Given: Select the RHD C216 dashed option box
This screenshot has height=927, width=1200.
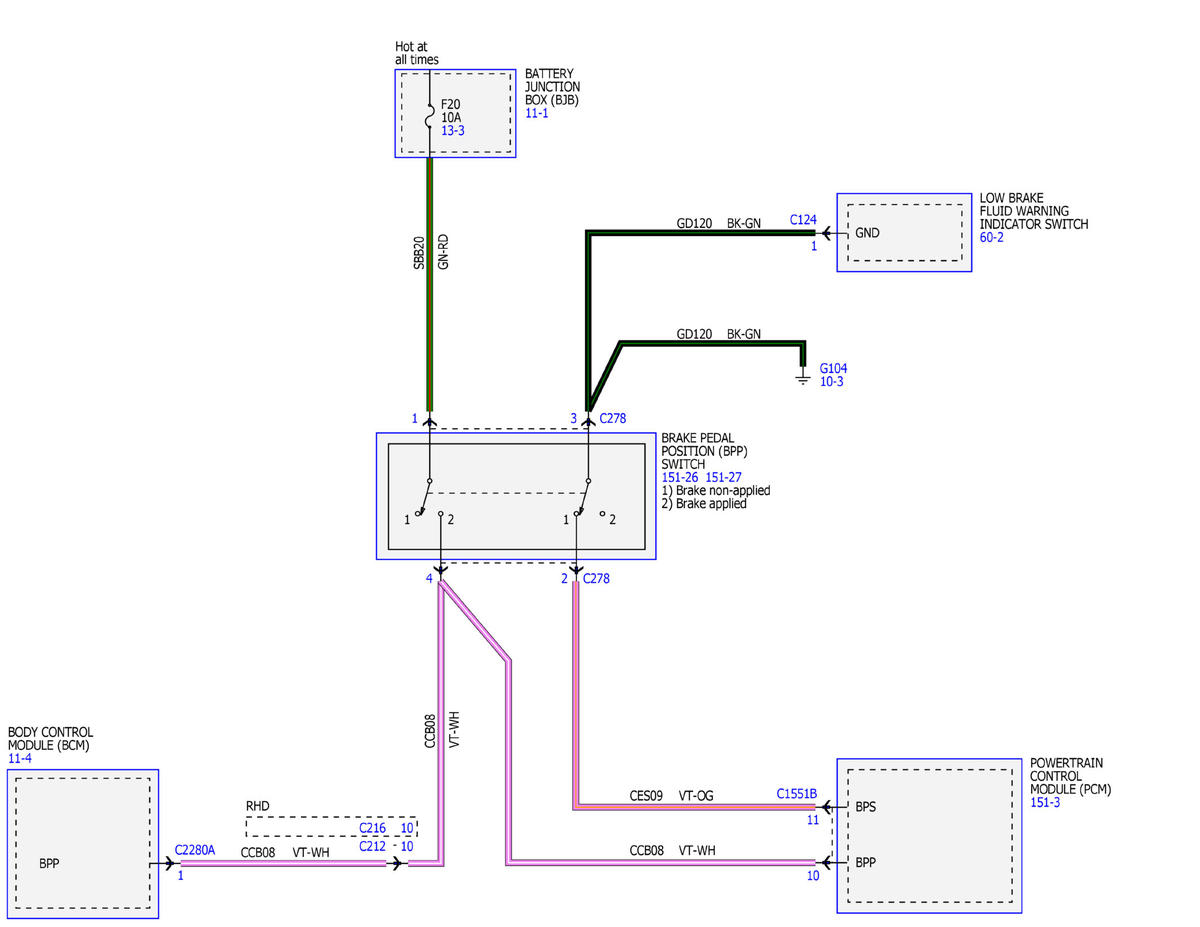Looking at the screenshot, I should [331, 827].
